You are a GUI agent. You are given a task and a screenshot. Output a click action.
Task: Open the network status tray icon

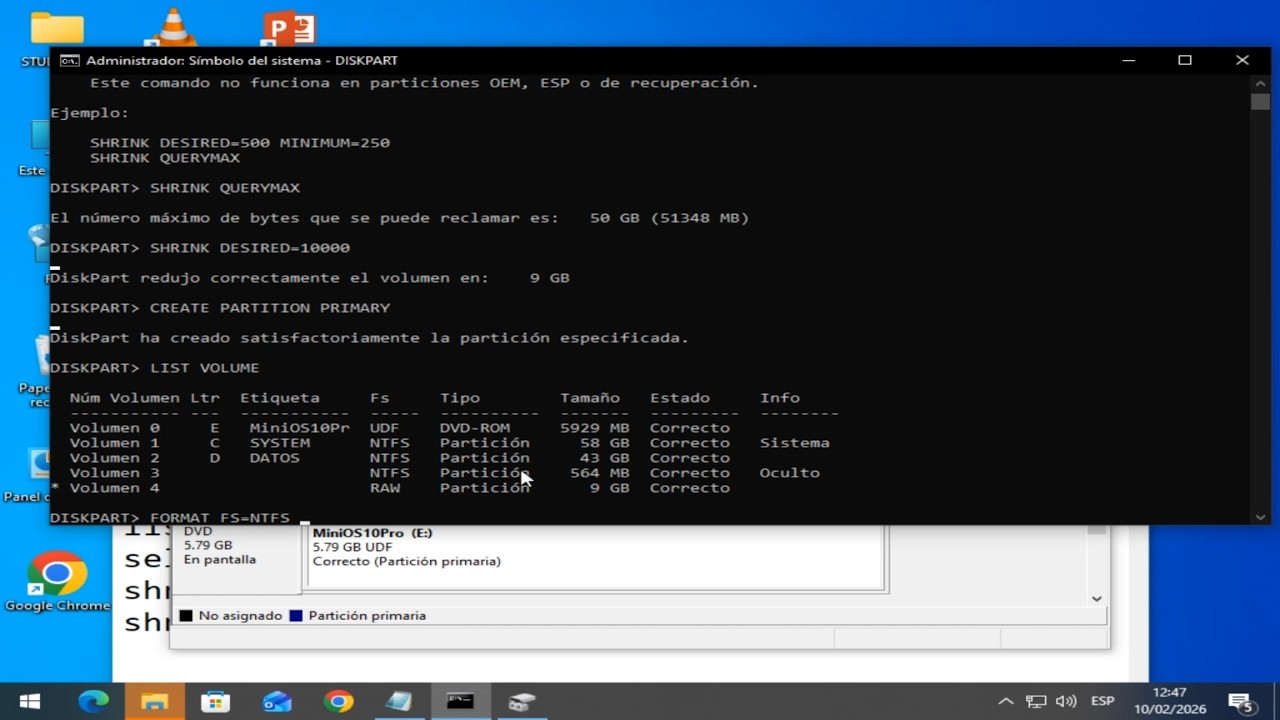1036,702
